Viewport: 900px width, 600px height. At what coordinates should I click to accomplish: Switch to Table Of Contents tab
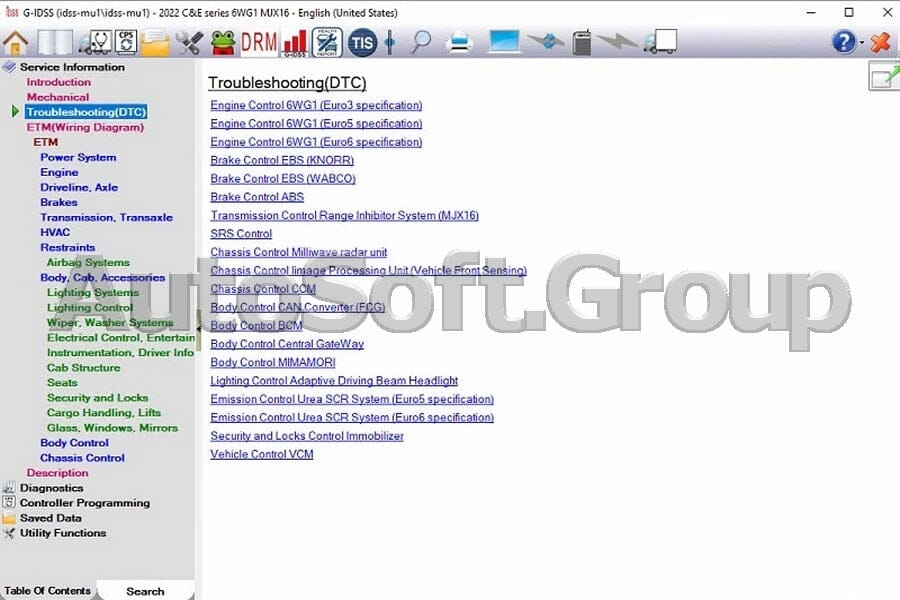[48, 590]
